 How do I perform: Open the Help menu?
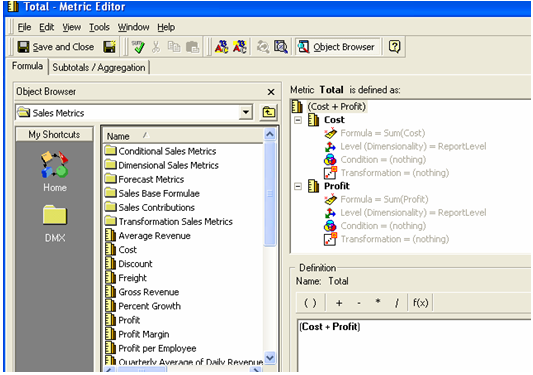click(x=166, y=27)
